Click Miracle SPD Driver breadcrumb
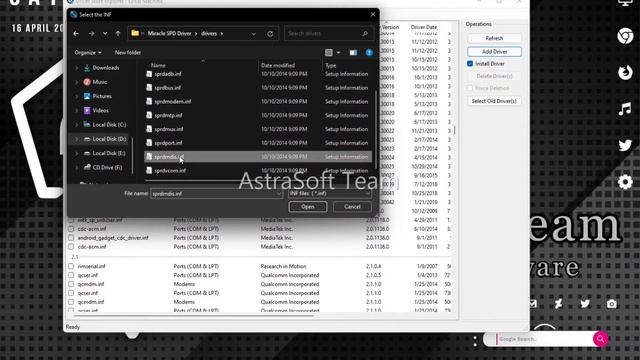The height and width of the screenshot is (360, 640). (x=169, y=33)
